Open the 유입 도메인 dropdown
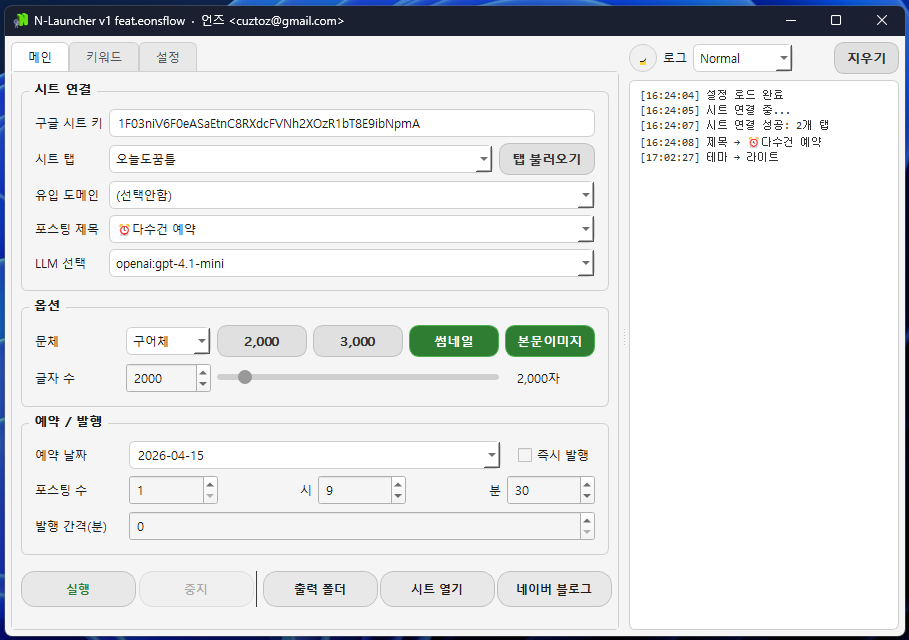 tap(351, 195)
